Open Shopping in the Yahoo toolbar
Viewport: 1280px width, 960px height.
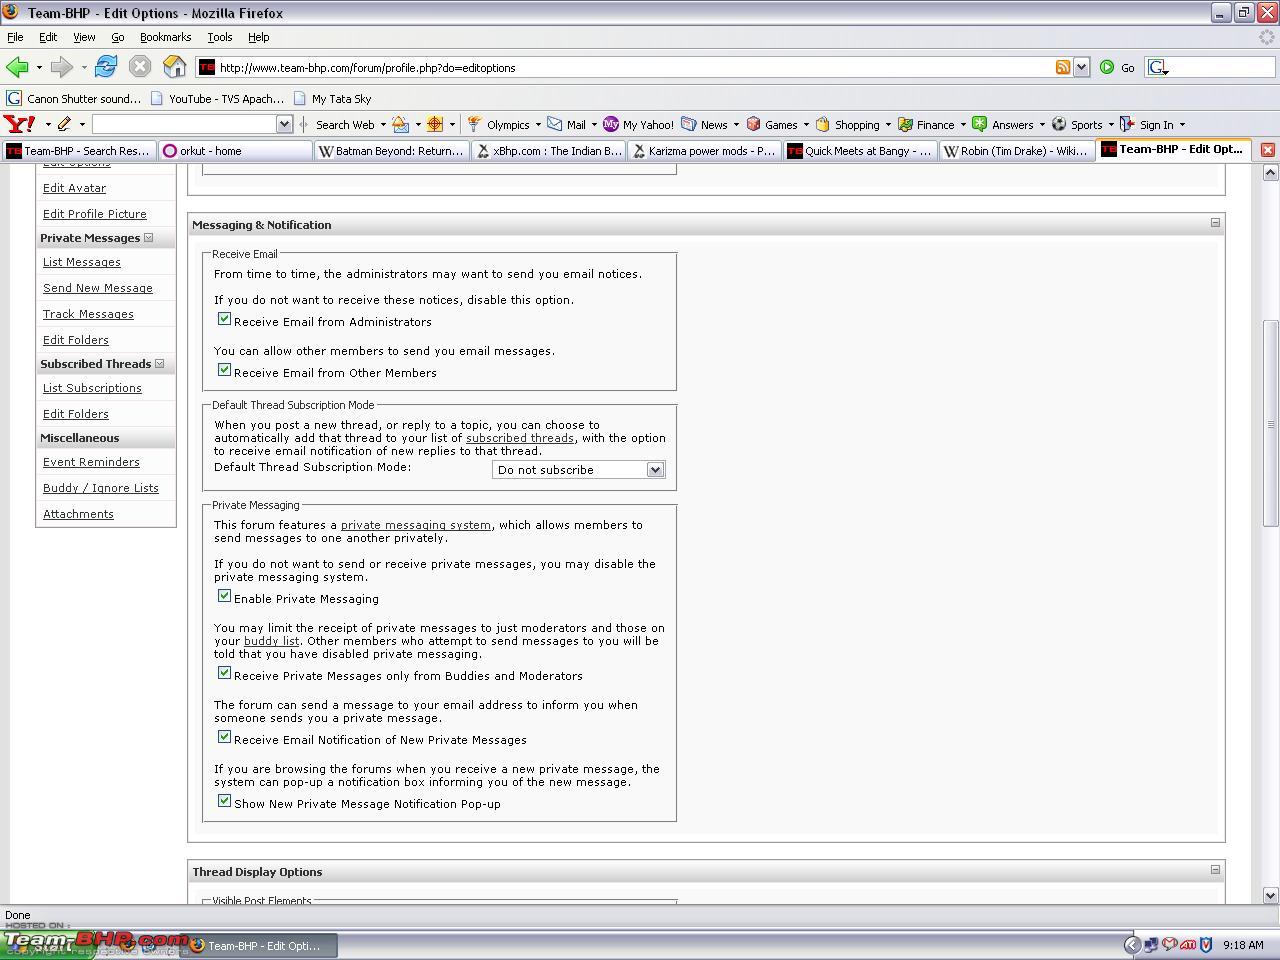tap(848, 124)
